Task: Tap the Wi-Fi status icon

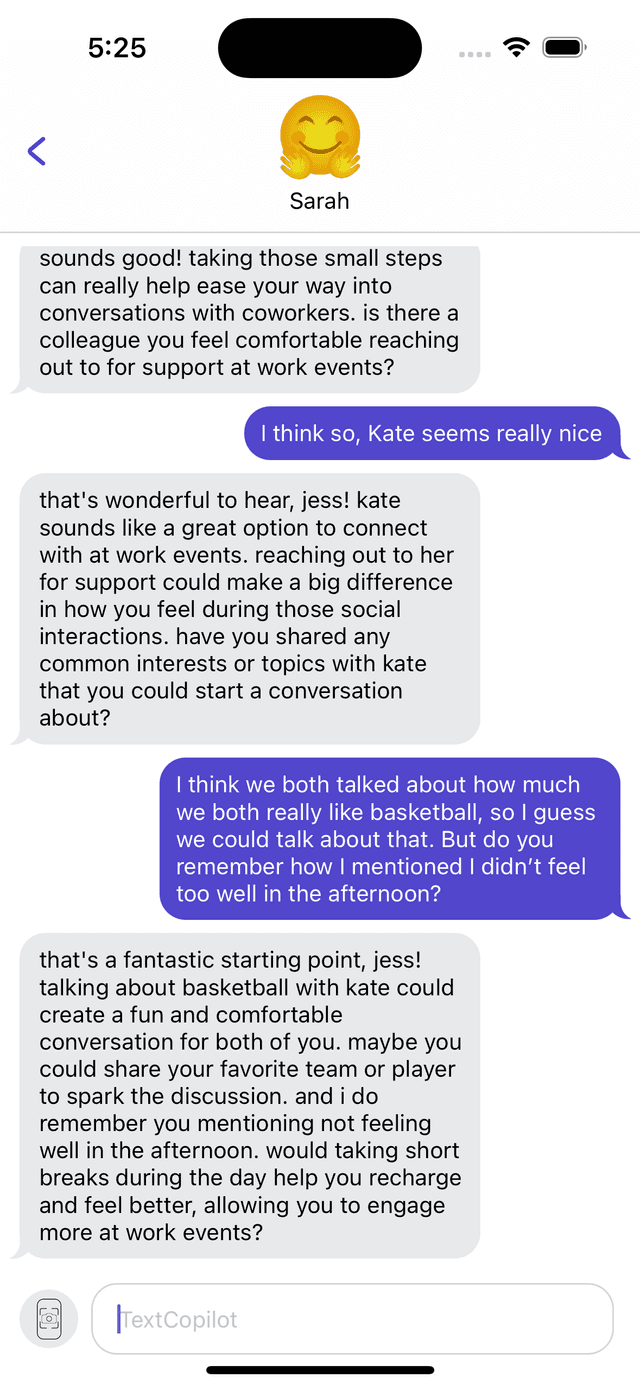Action: pyautogui.click(x=516, y=48)
